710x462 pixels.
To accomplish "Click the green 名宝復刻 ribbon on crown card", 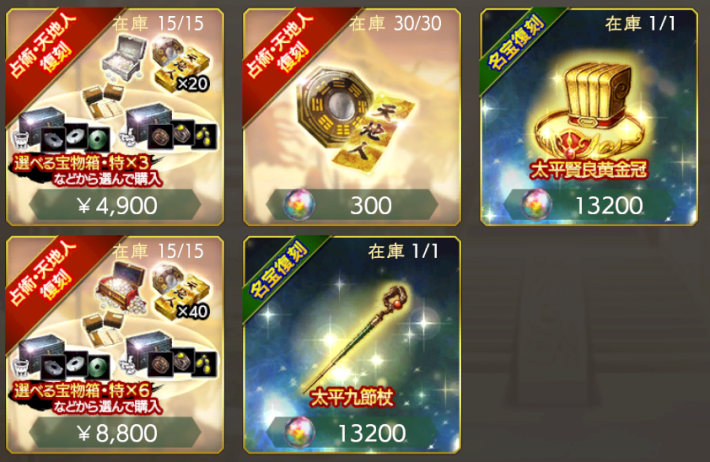I will click(x=516, y=43).
